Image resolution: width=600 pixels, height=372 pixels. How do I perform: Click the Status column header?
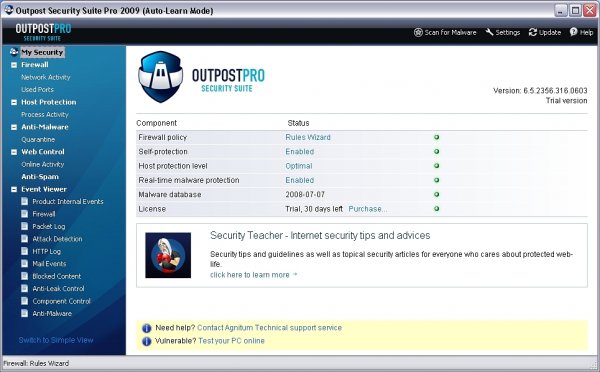click(x=298, y=123)
